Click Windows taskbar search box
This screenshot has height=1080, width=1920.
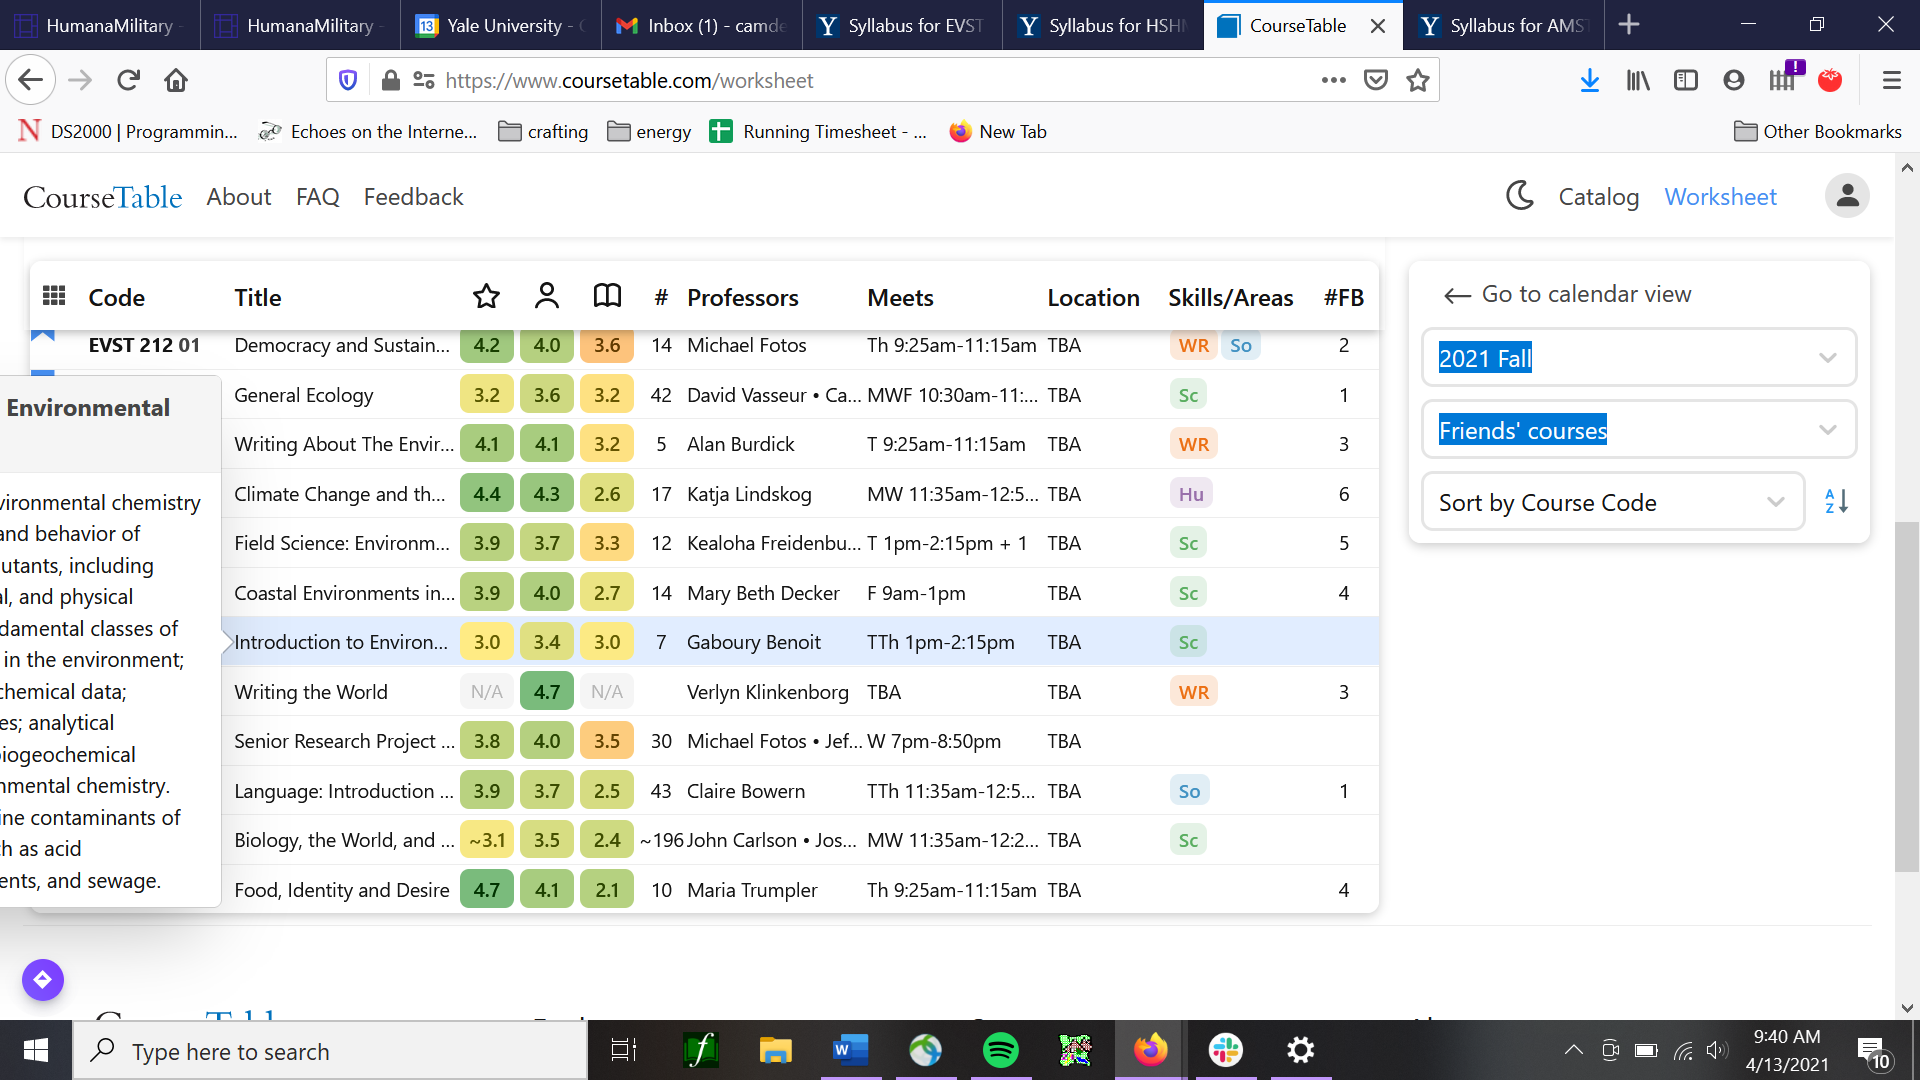click(330, 1051)
